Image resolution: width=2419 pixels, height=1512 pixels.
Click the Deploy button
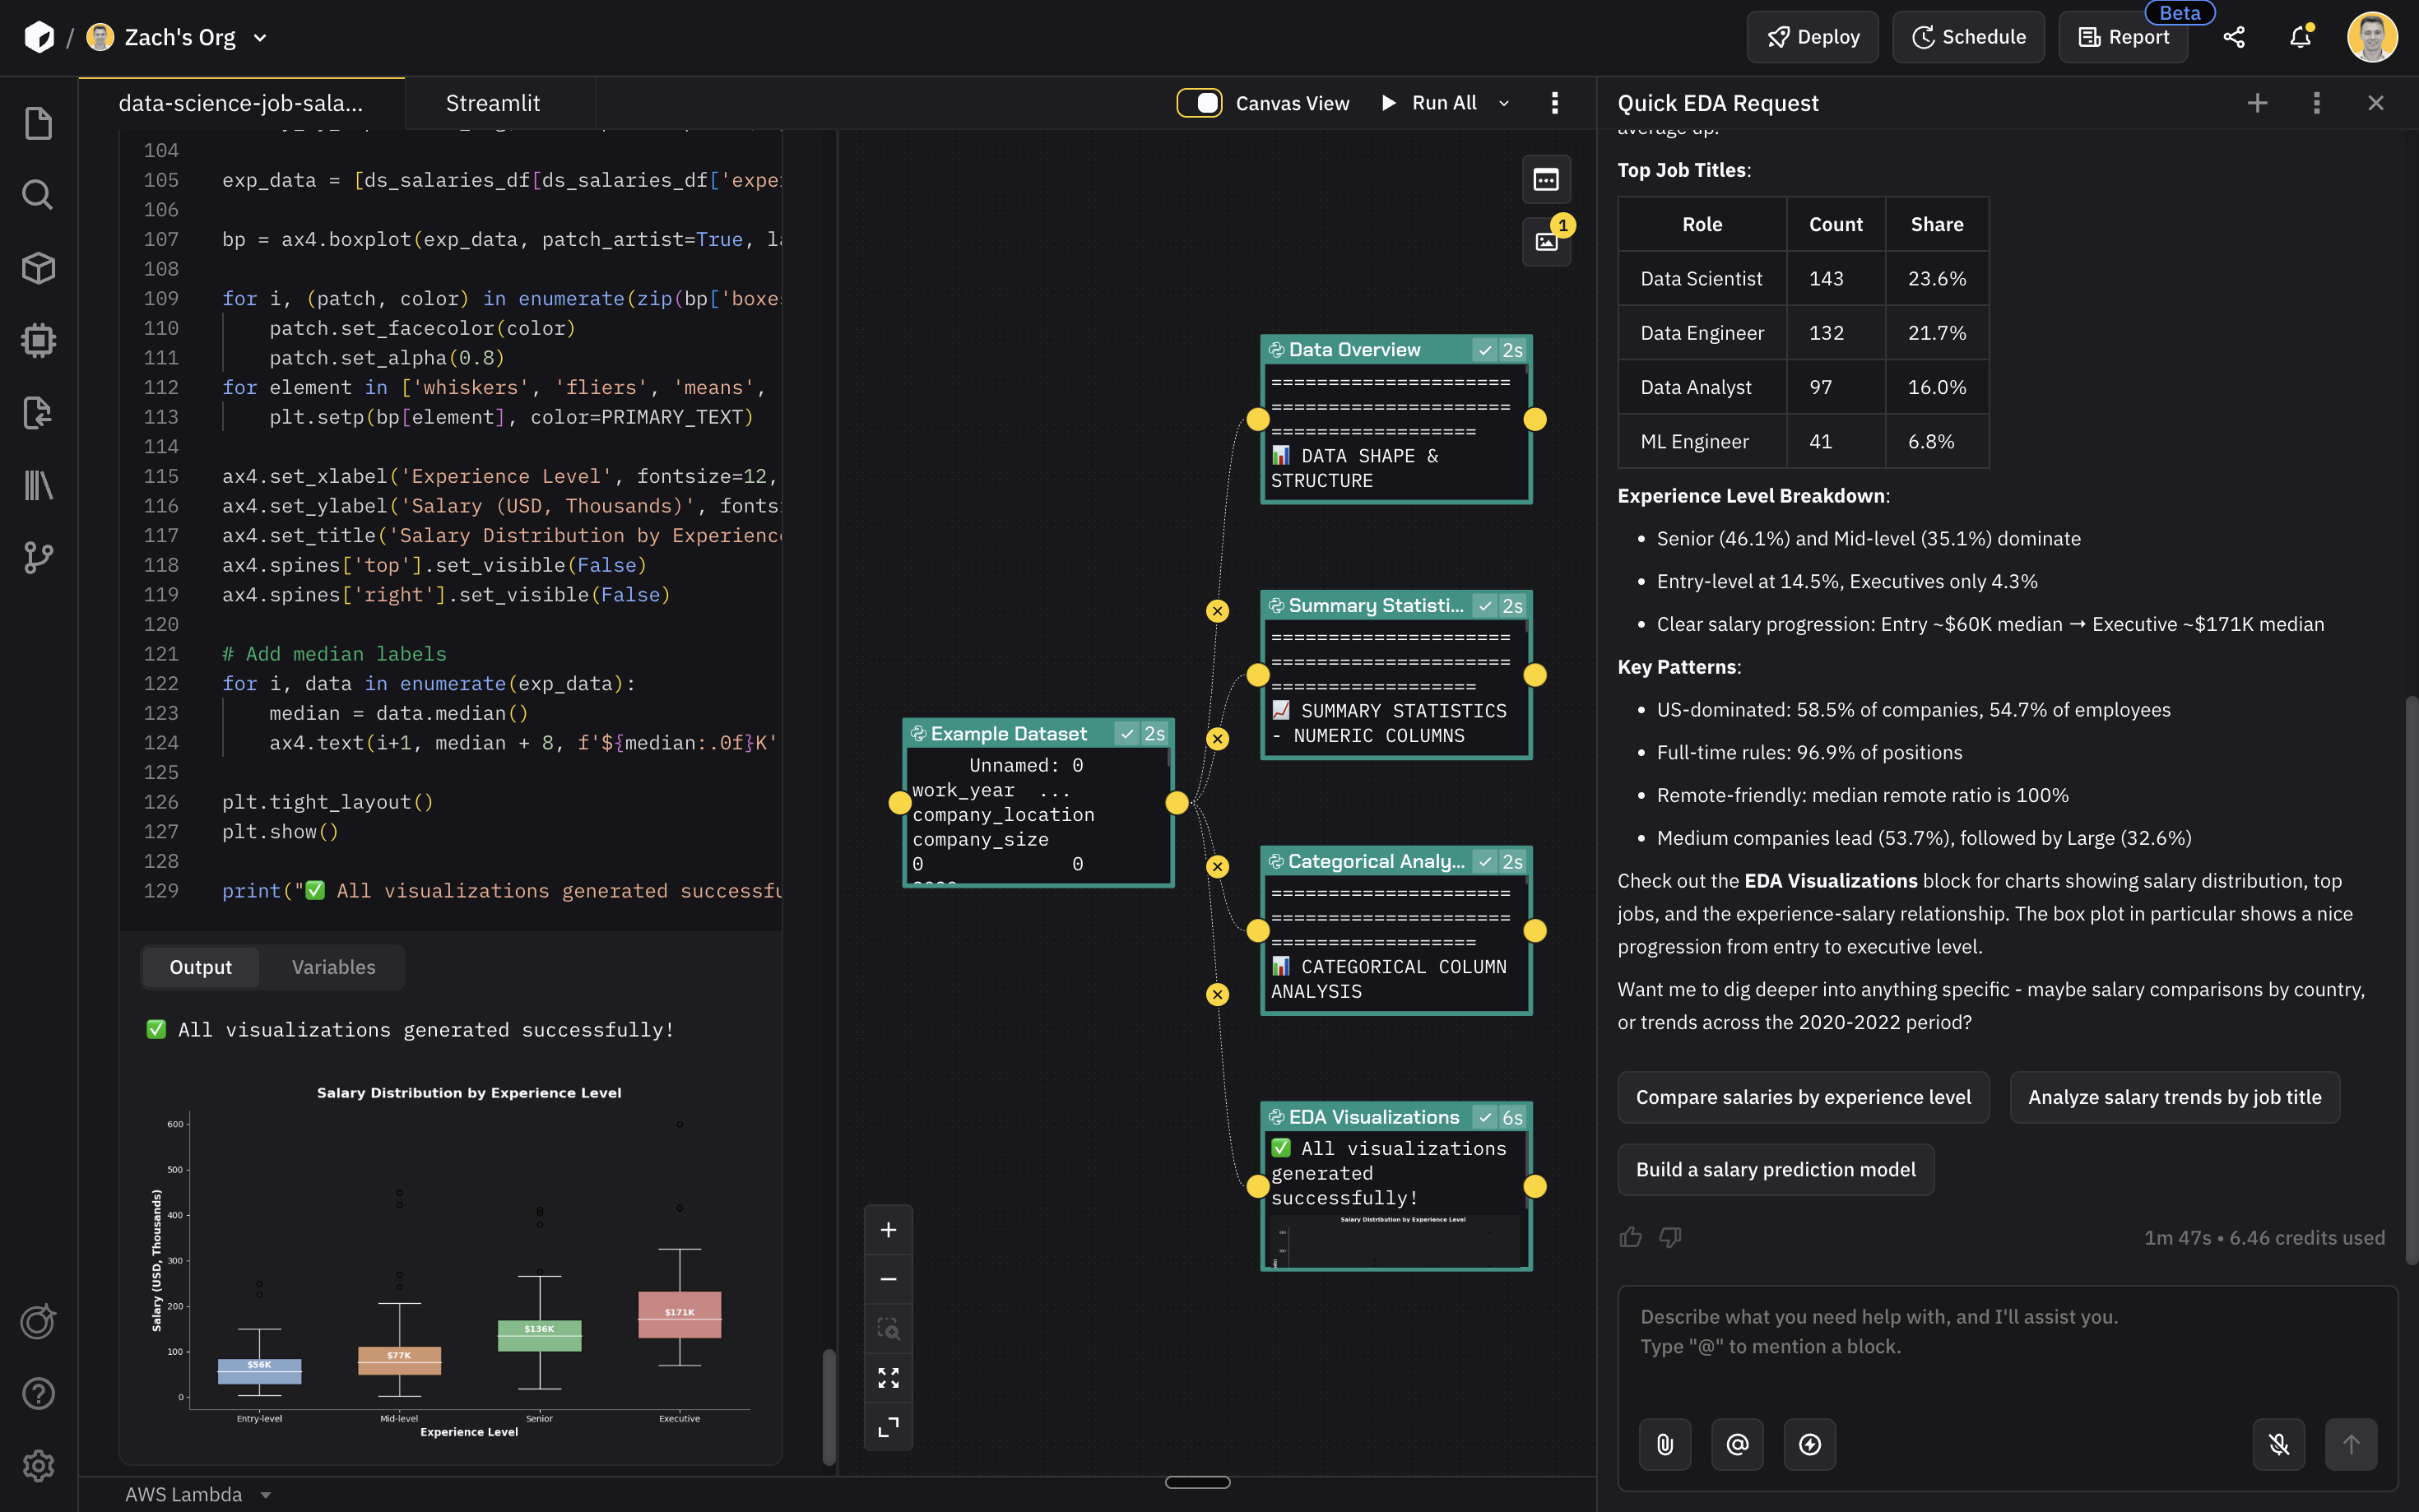pyautogui.click(x=1812, y=37)
